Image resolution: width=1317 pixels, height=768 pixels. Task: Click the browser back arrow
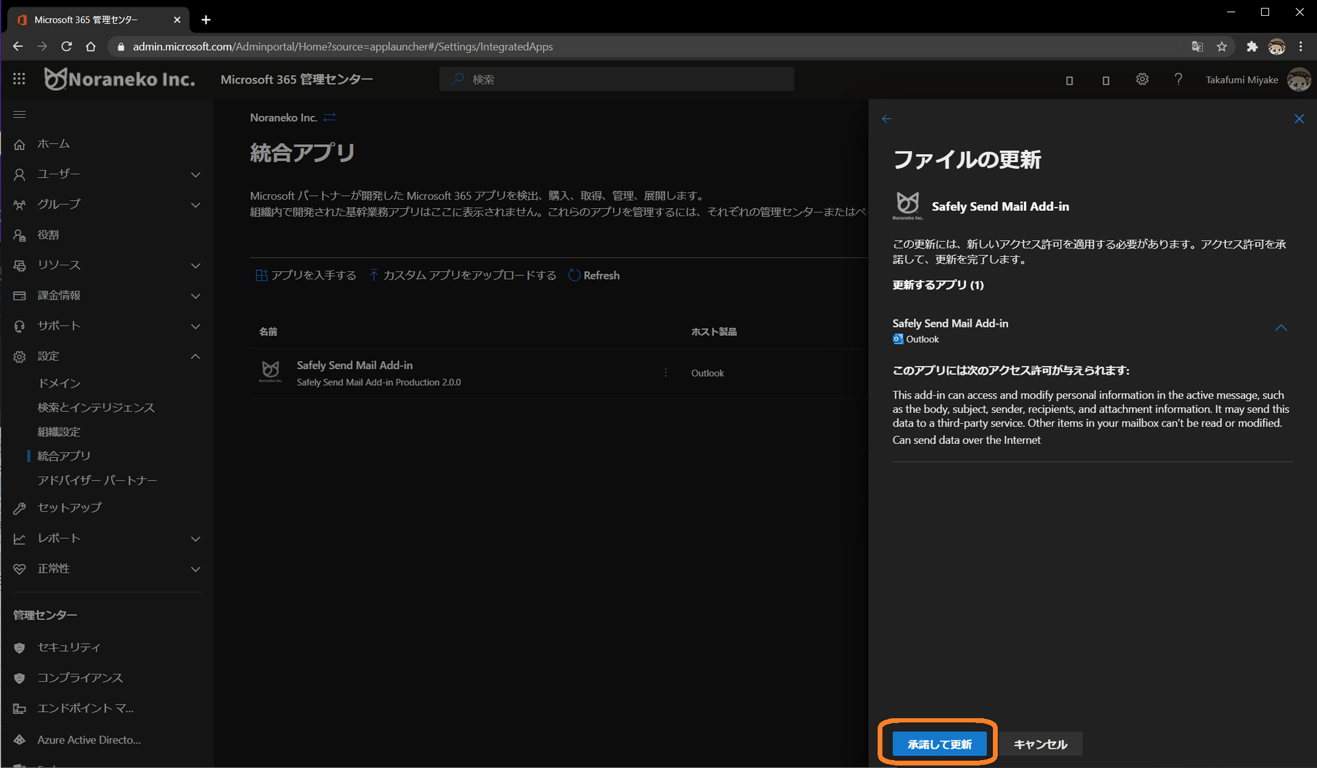(18, 46)
